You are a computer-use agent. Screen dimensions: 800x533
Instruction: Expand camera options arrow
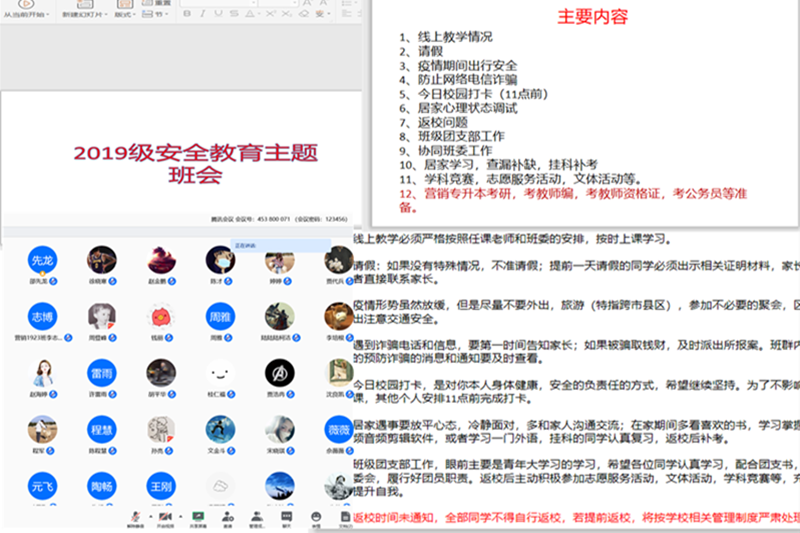[x=178, y=515]
